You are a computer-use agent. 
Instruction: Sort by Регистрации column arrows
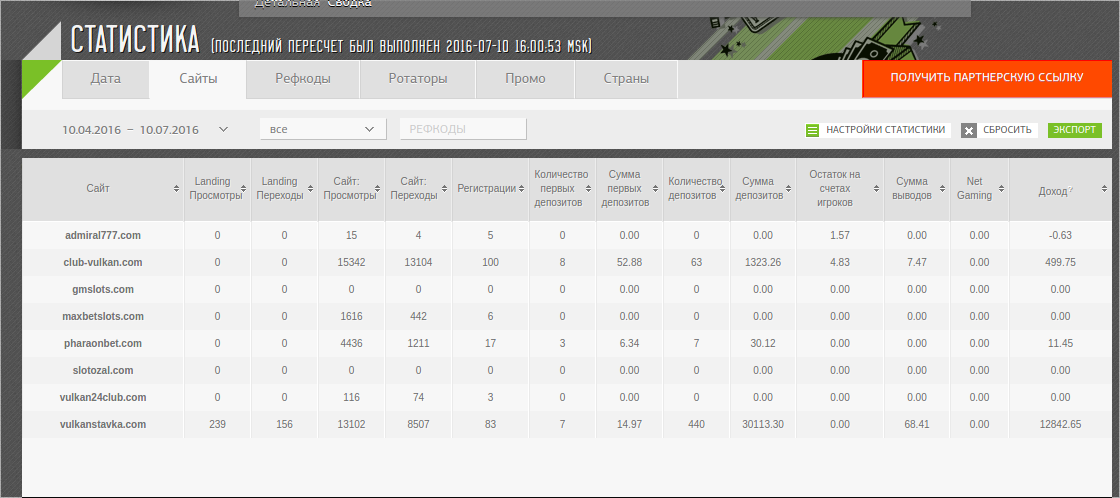[x=521, y=189]
